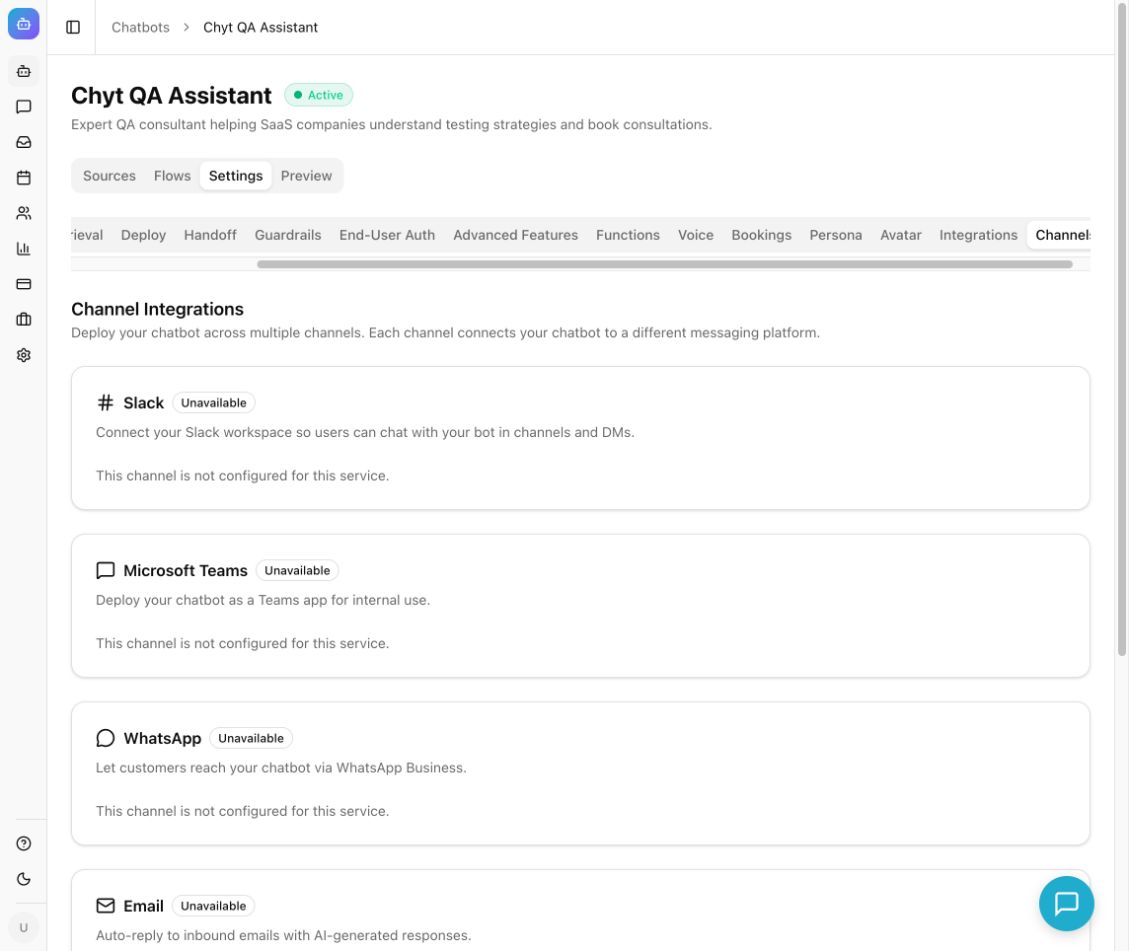Click the Email envelope icon
Screen dimensions: 1129x951
click(105, 906)
